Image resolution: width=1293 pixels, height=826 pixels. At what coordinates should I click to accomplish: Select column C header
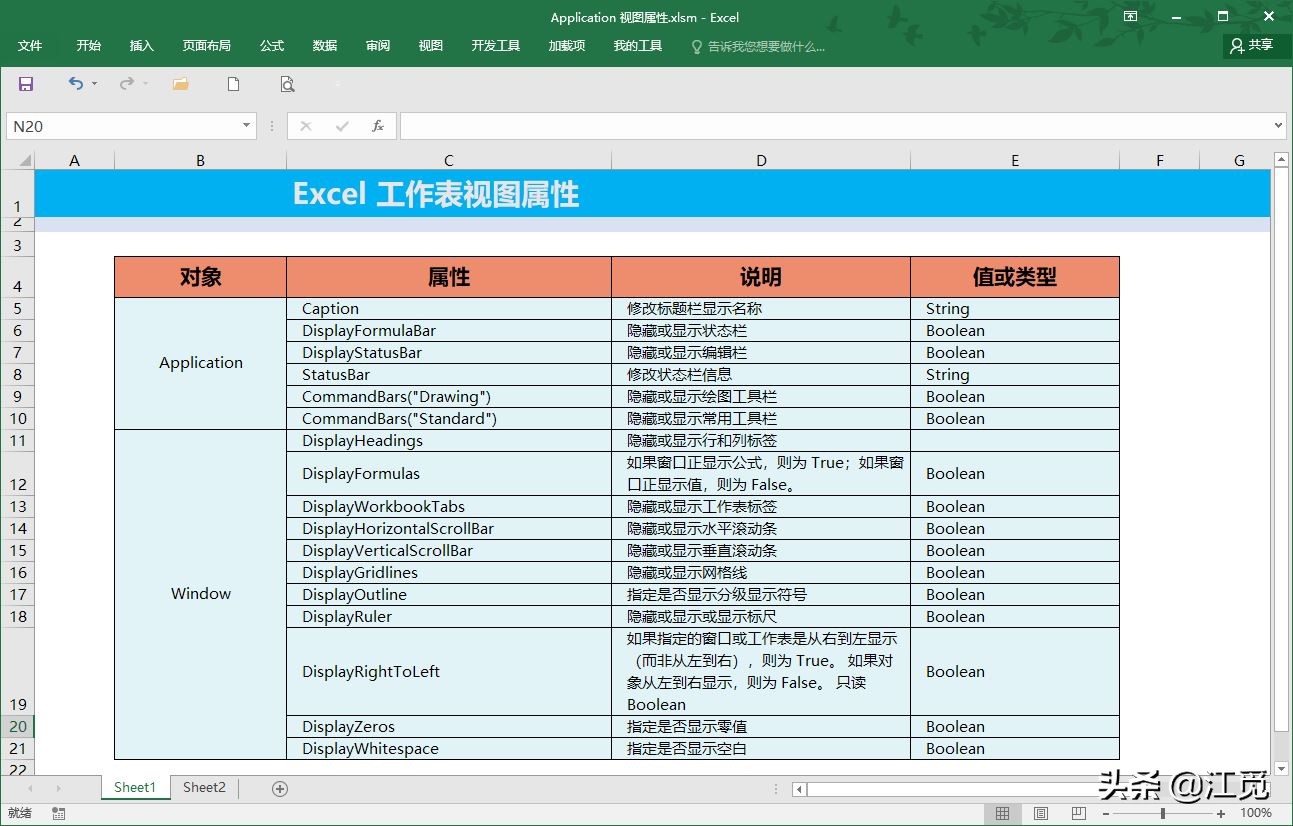coord(449,160)
